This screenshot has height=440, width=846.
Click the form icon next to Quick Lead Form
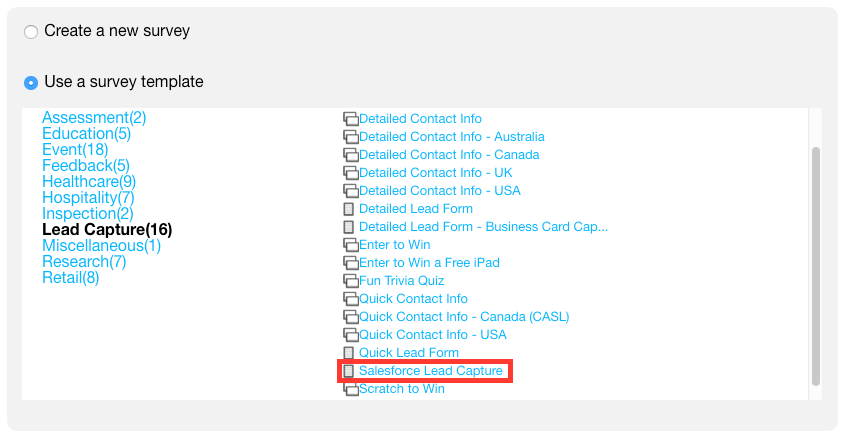[349, 353]
